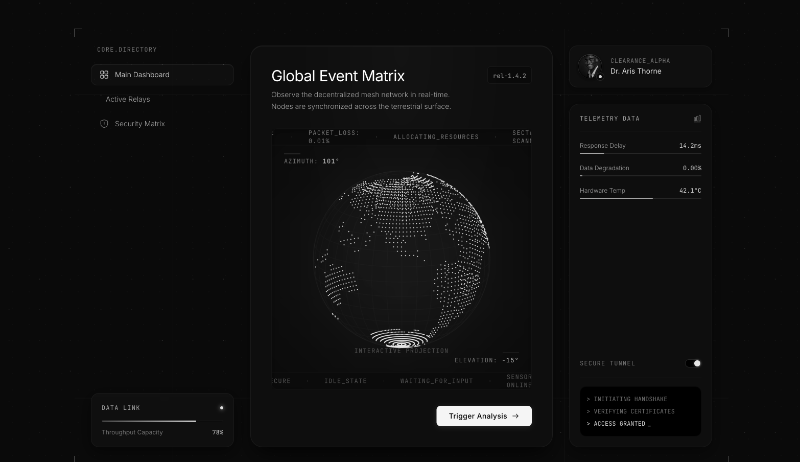The height and width of the screenshot is (462, 800).
Task: Click the Telemetry Data chart icon
Action: coord(697,118)
